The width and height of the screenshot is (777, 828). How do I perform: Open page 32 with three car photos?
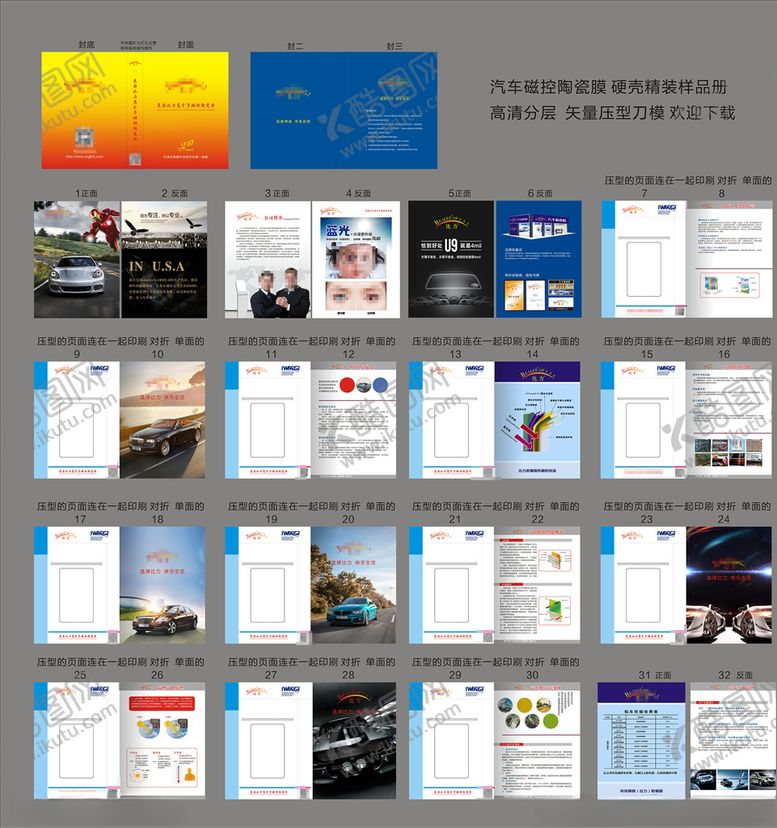pos(731,740)
